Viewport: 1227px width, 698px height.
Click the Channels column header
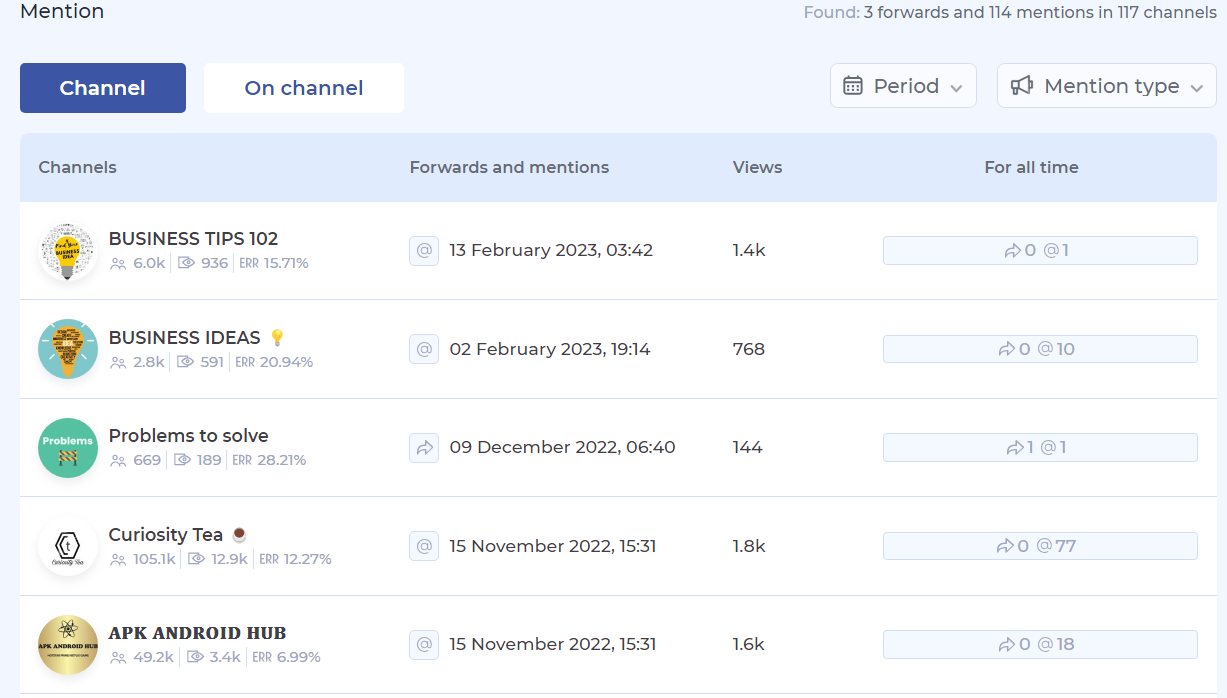(x=77, y=167)
